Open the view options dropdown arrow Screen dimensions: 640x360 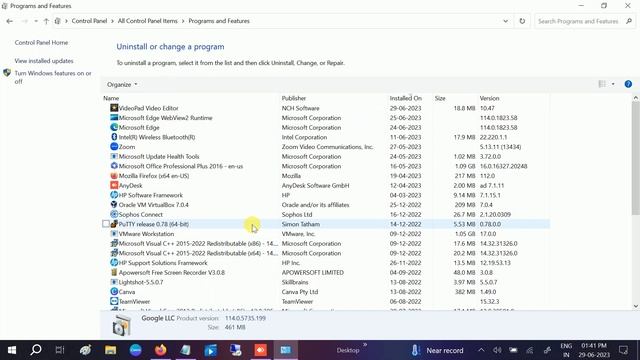[613, 84]
